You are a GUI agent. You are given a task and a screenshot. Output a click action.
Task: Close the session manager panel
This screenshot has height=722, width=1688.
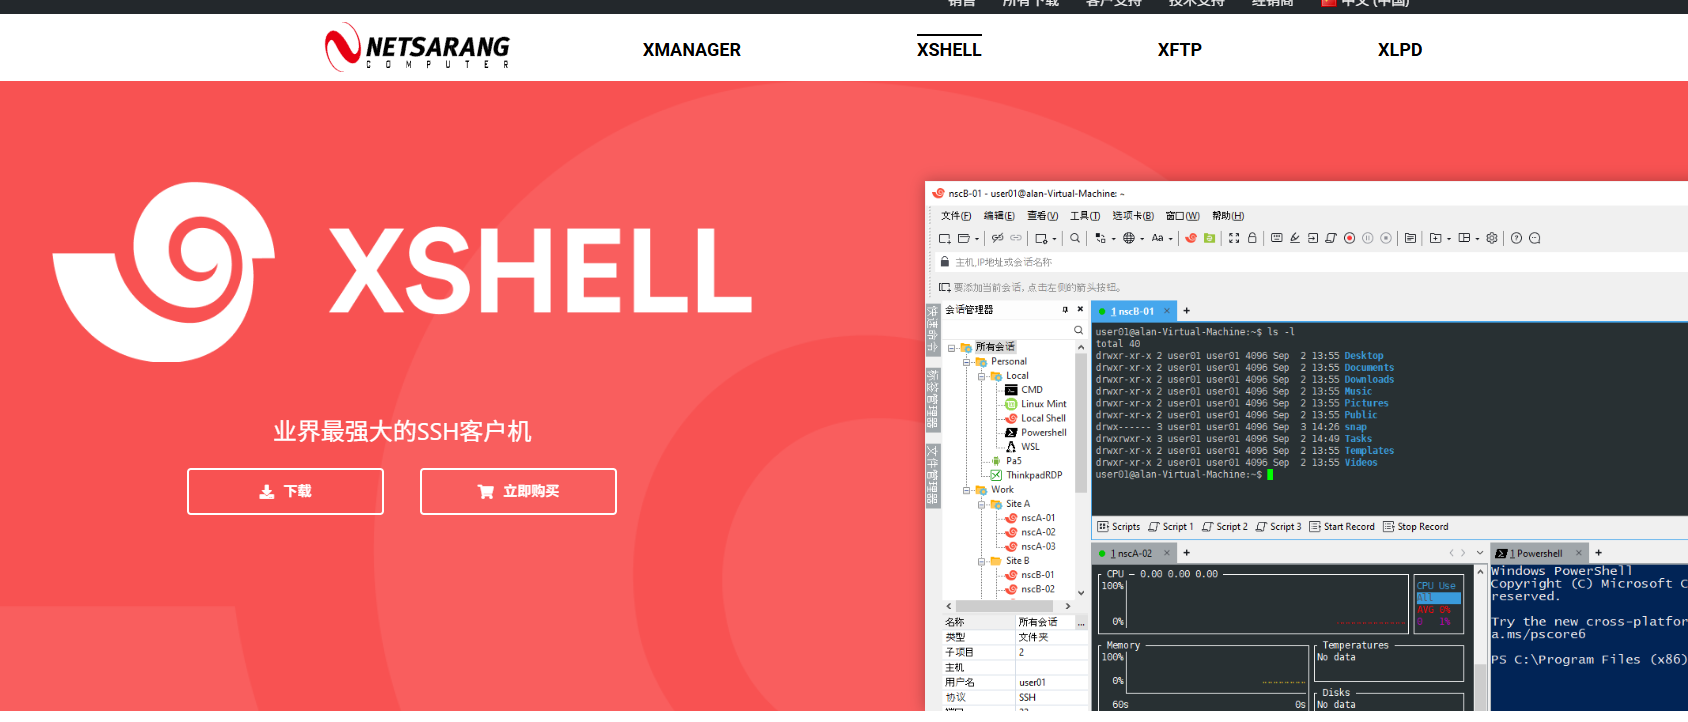tap(1080, 309)
